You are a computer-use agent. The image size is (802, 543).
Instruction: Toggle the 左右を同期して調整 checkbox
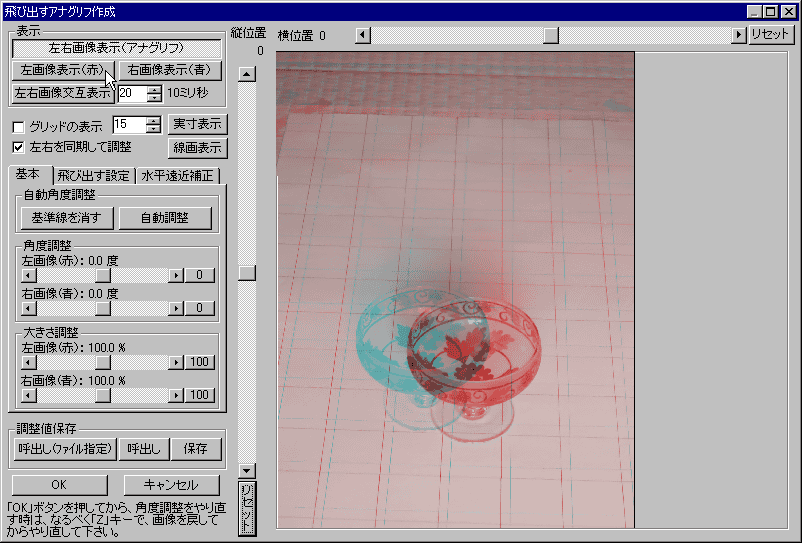tap(18, 146)
